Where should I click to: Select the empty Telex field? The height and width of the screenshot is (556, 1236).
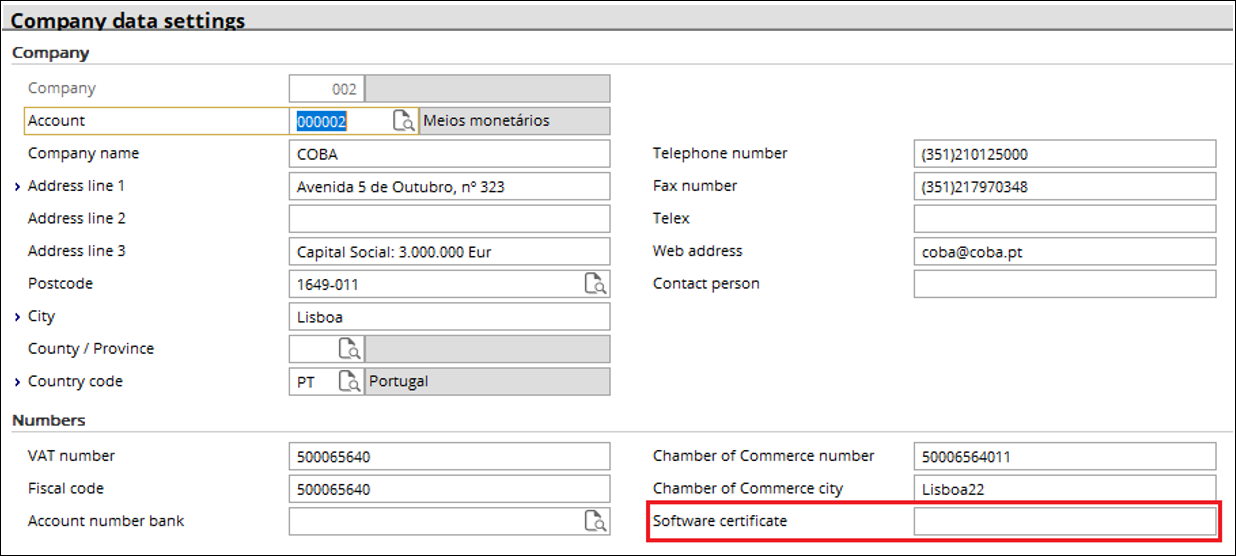[1064, 219]
